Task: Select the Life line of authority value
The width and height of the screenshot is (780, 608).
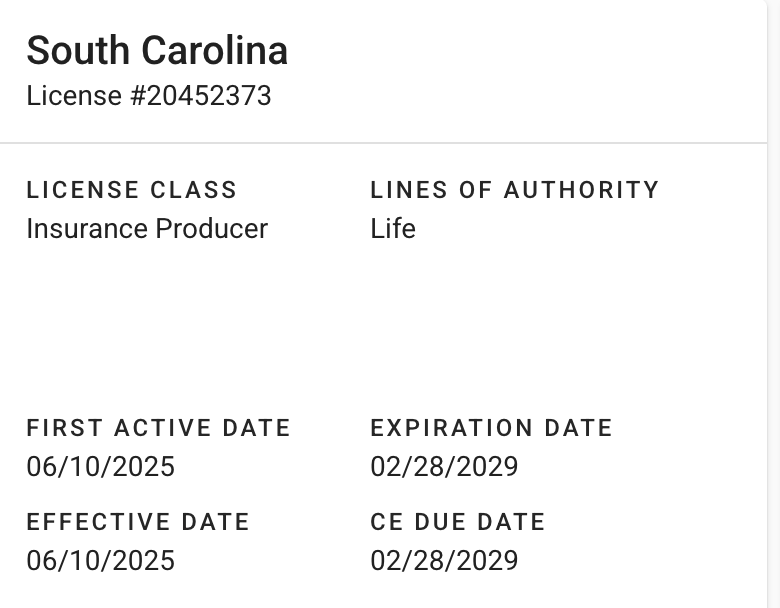Action: (393, 229)
